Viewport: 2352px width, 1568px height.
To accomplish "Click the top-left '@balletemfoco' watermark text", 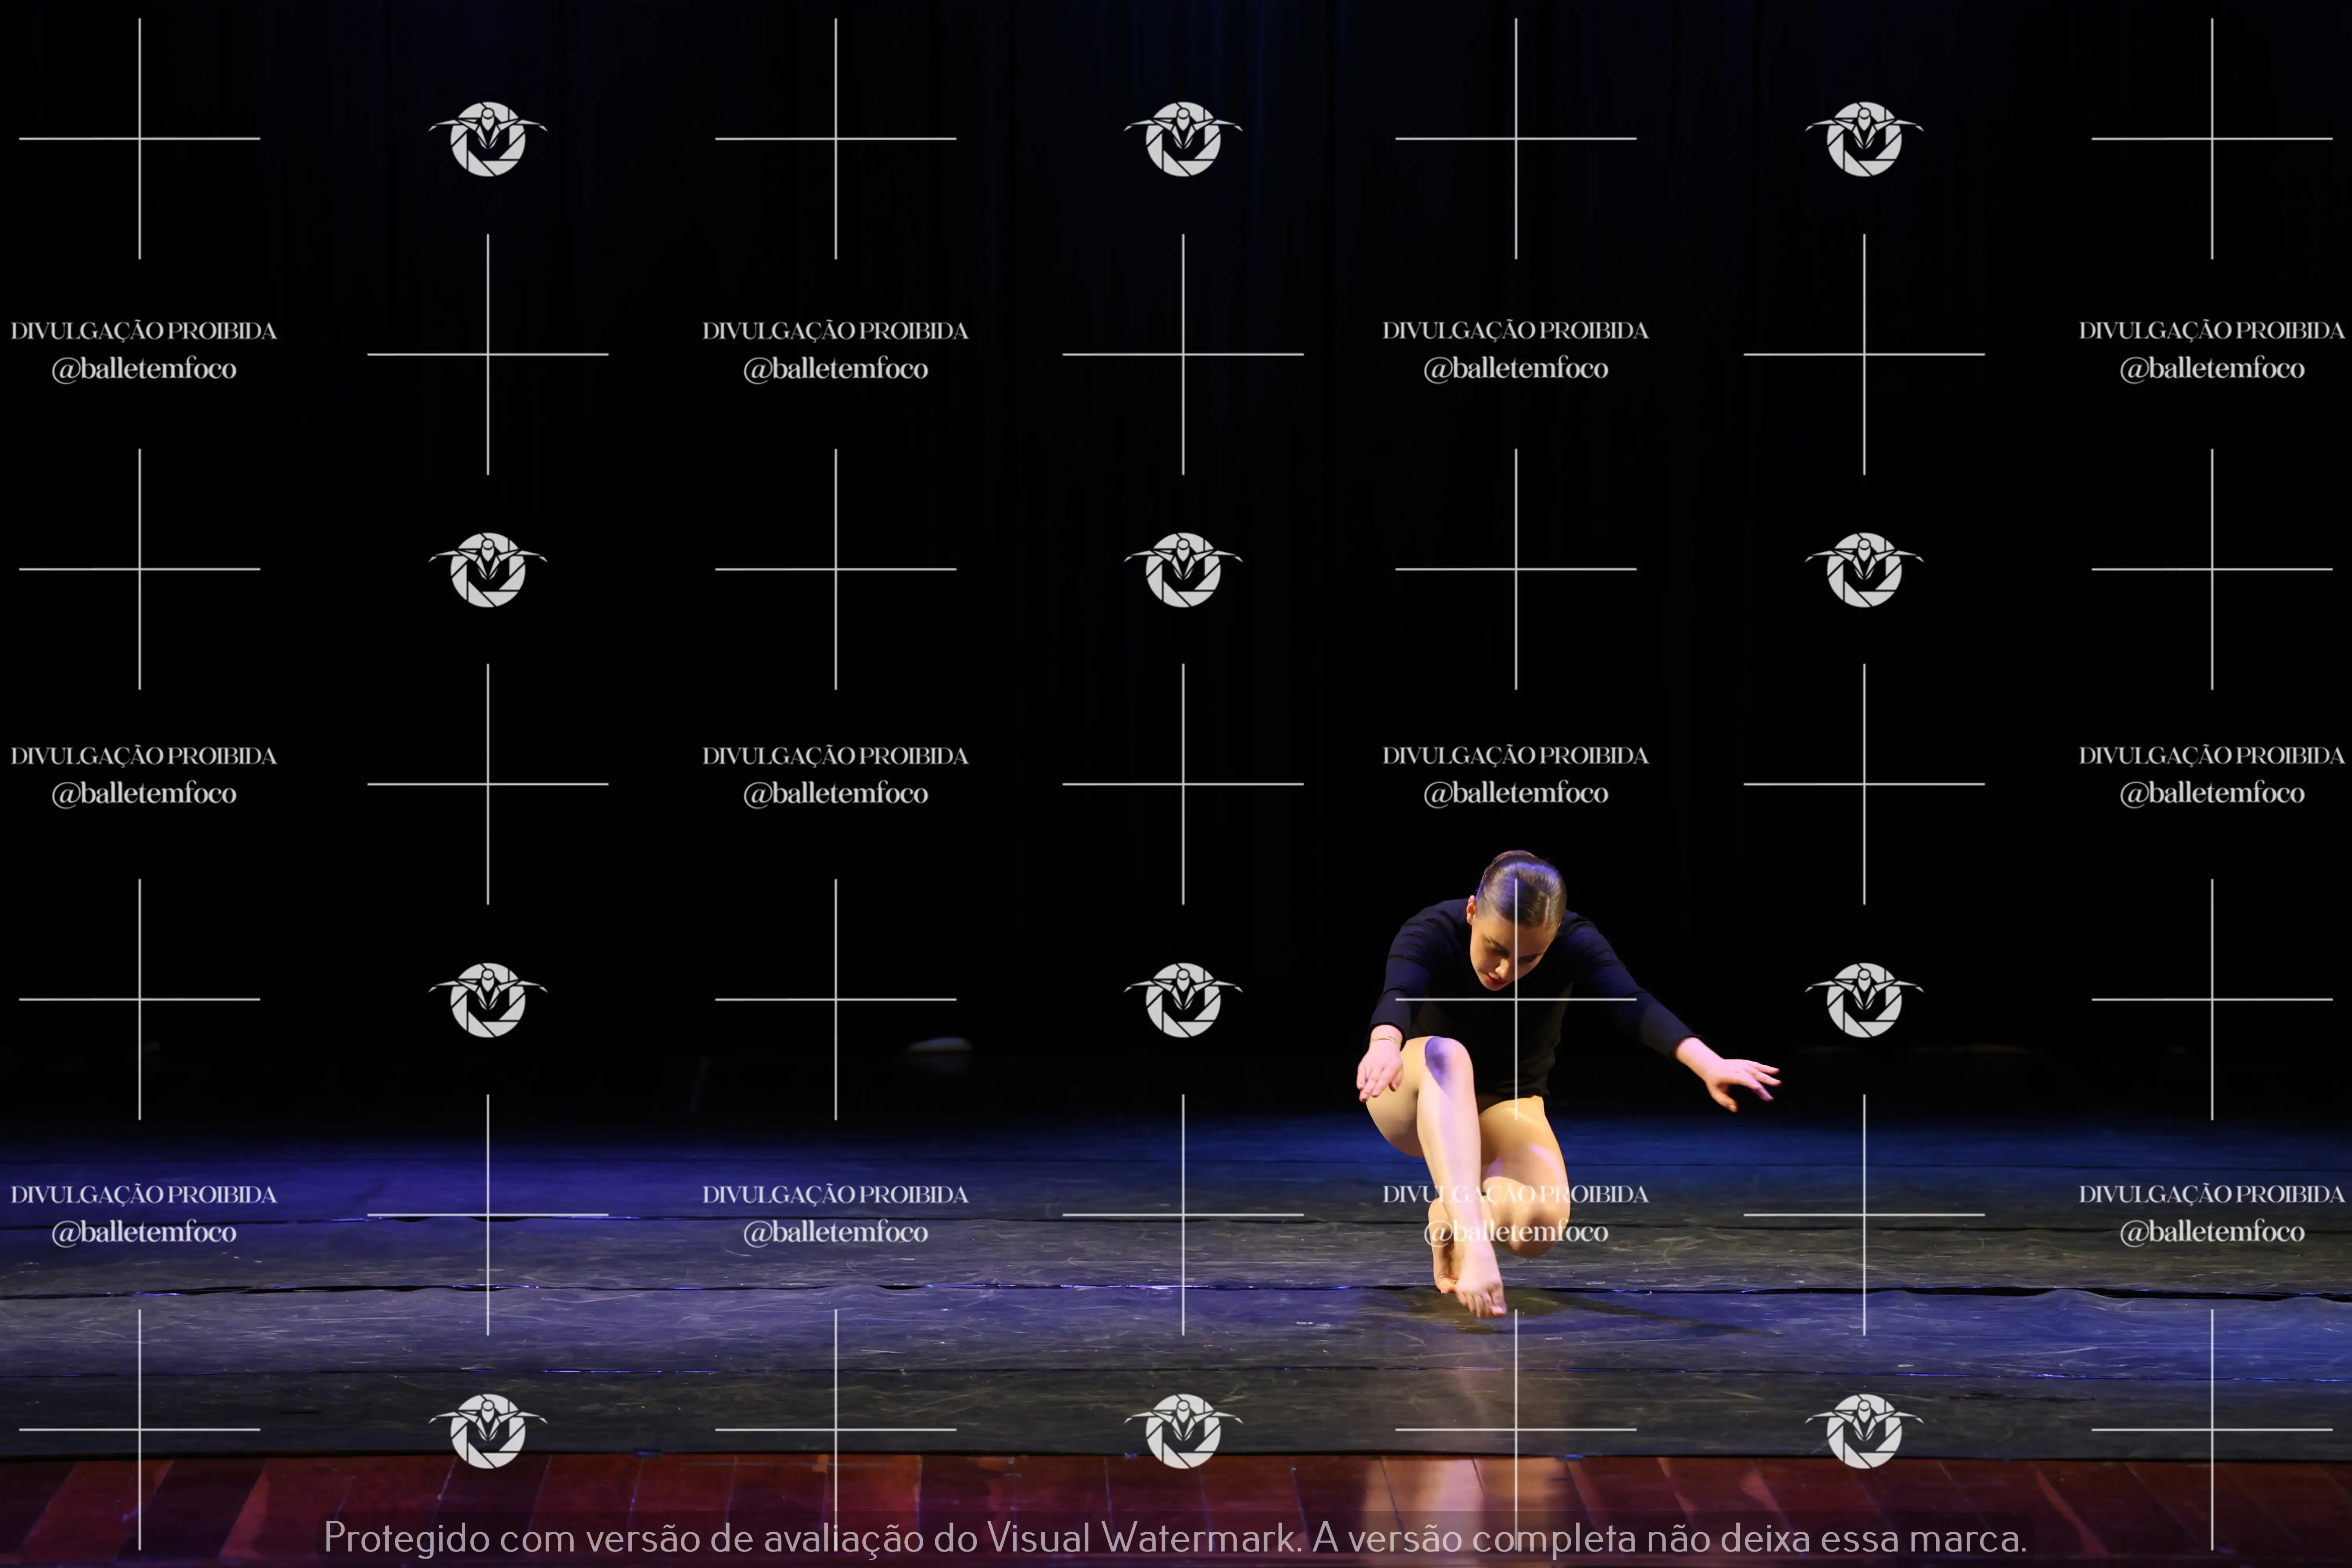I will 144,369.
